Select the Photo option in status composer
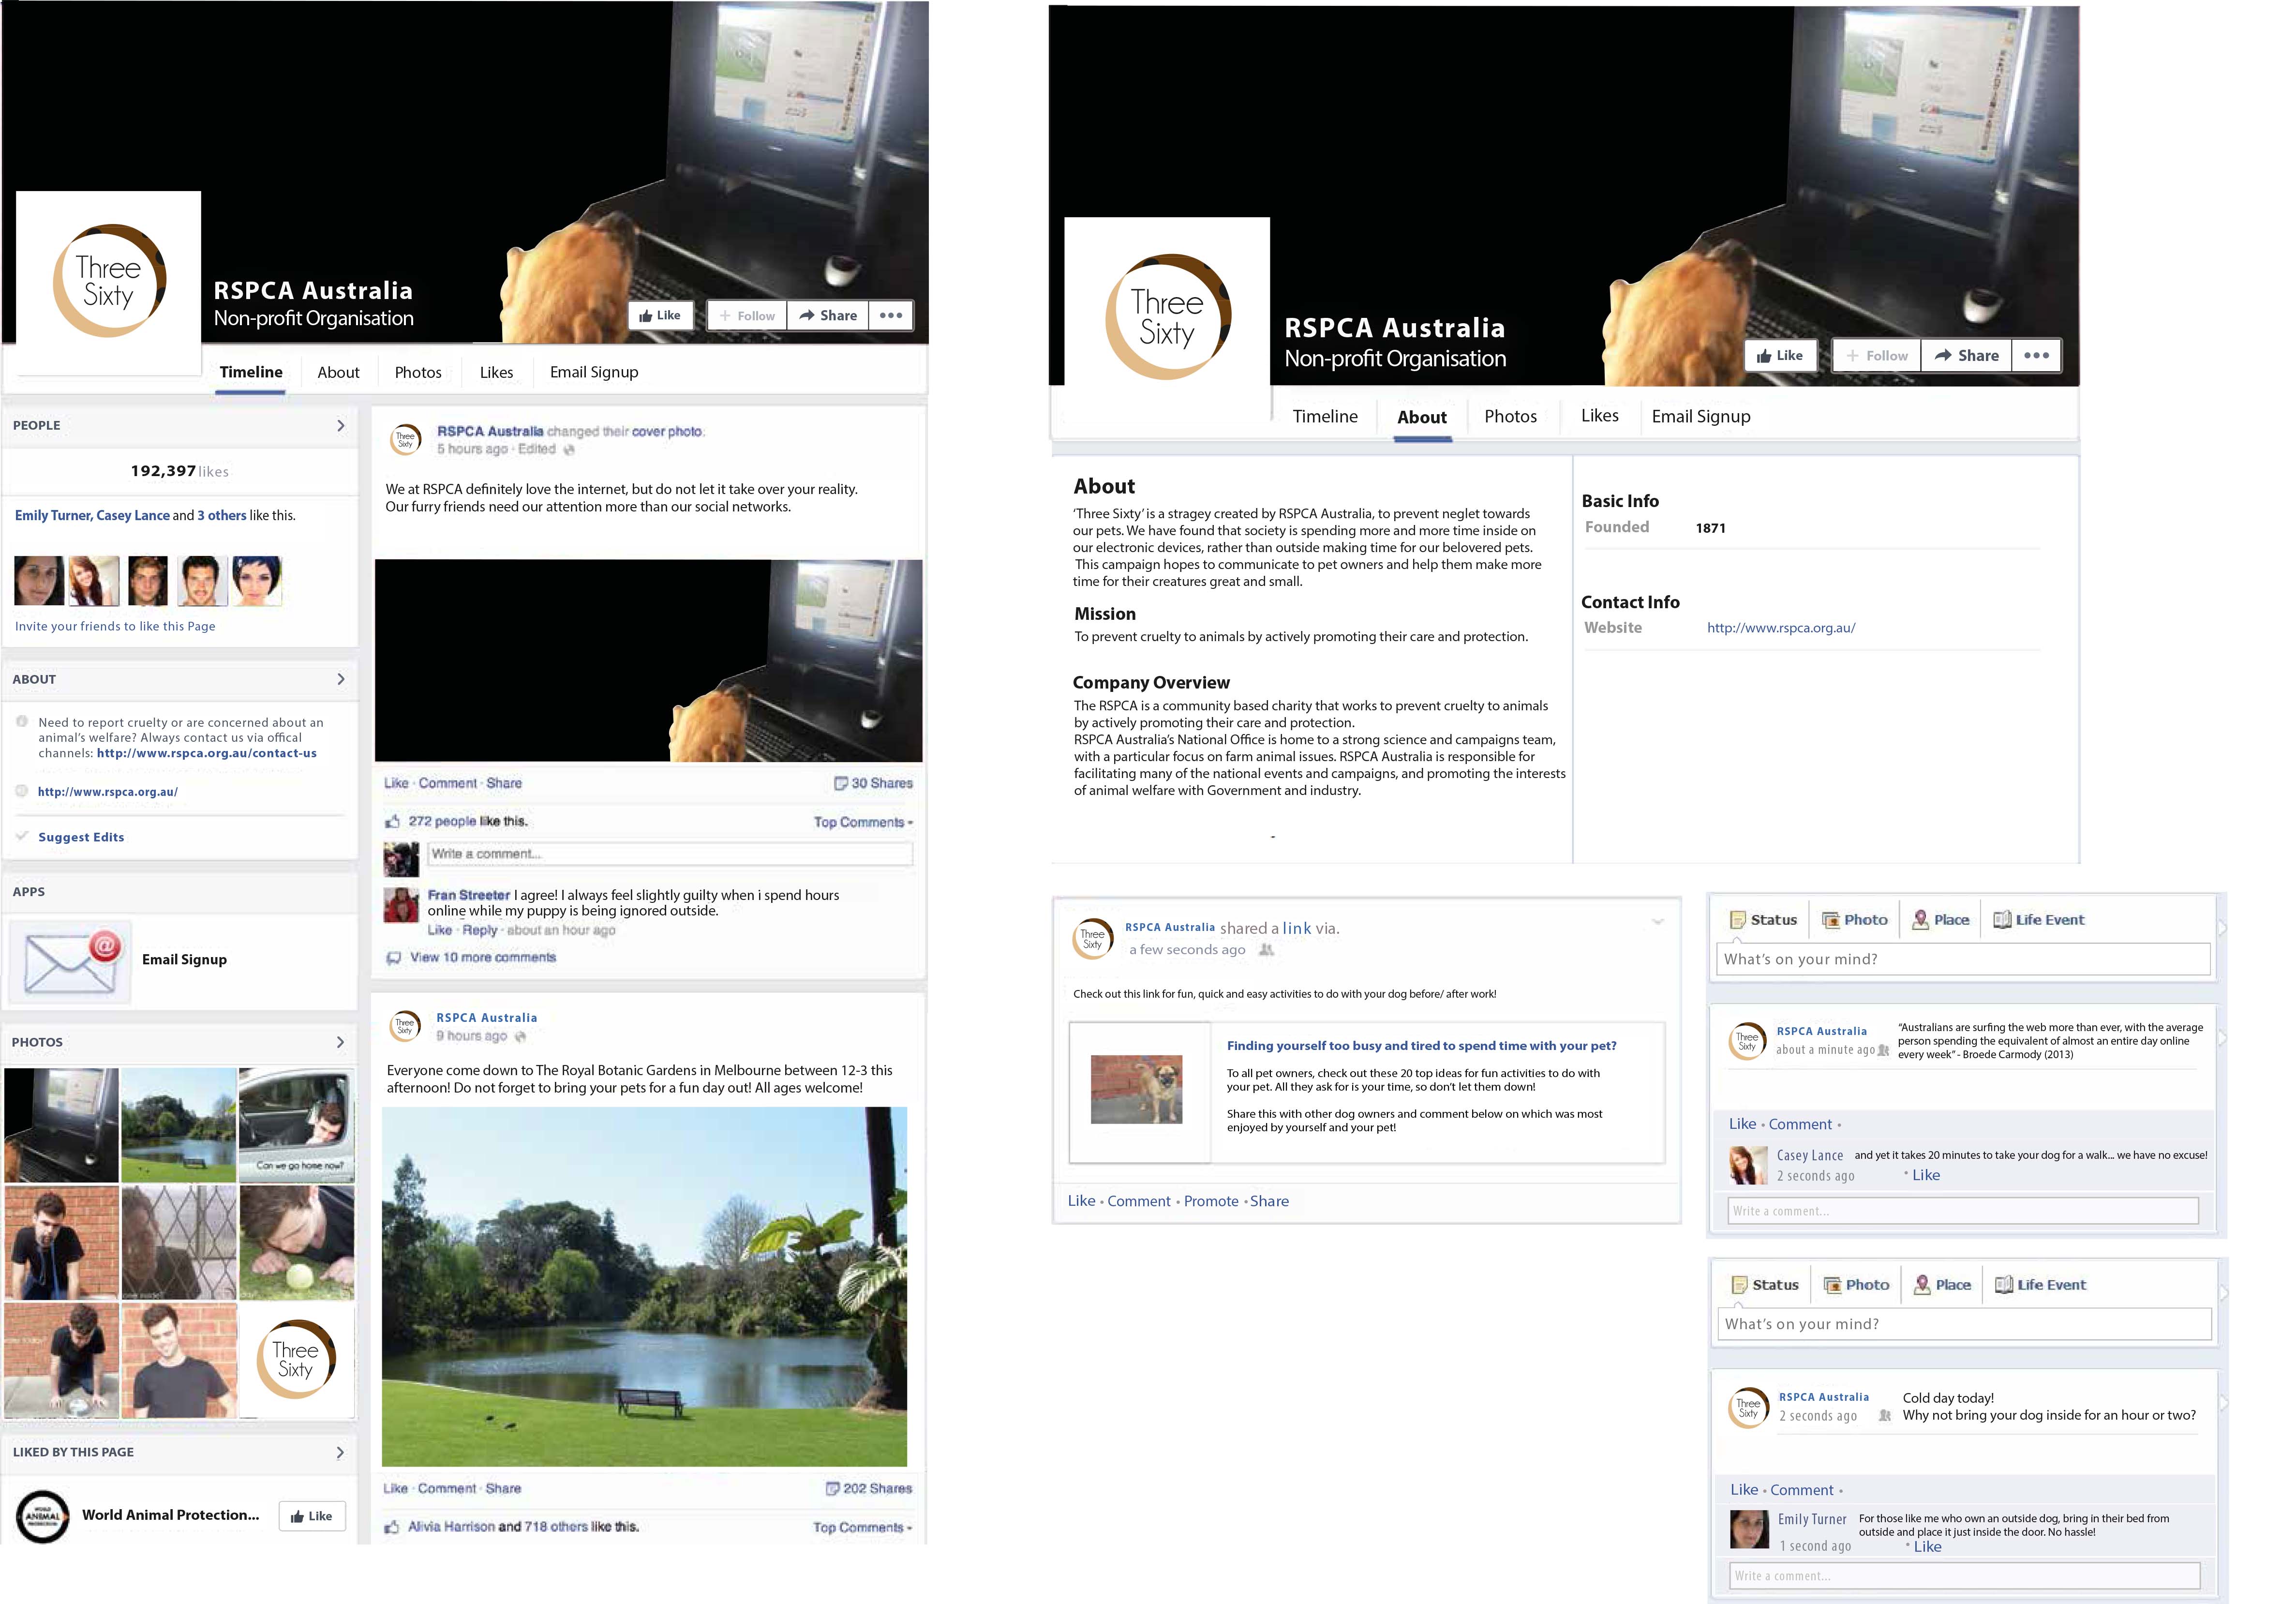Image resolution: width=2296 pixels, height=1604 pixels. [x=1855, y=920]
